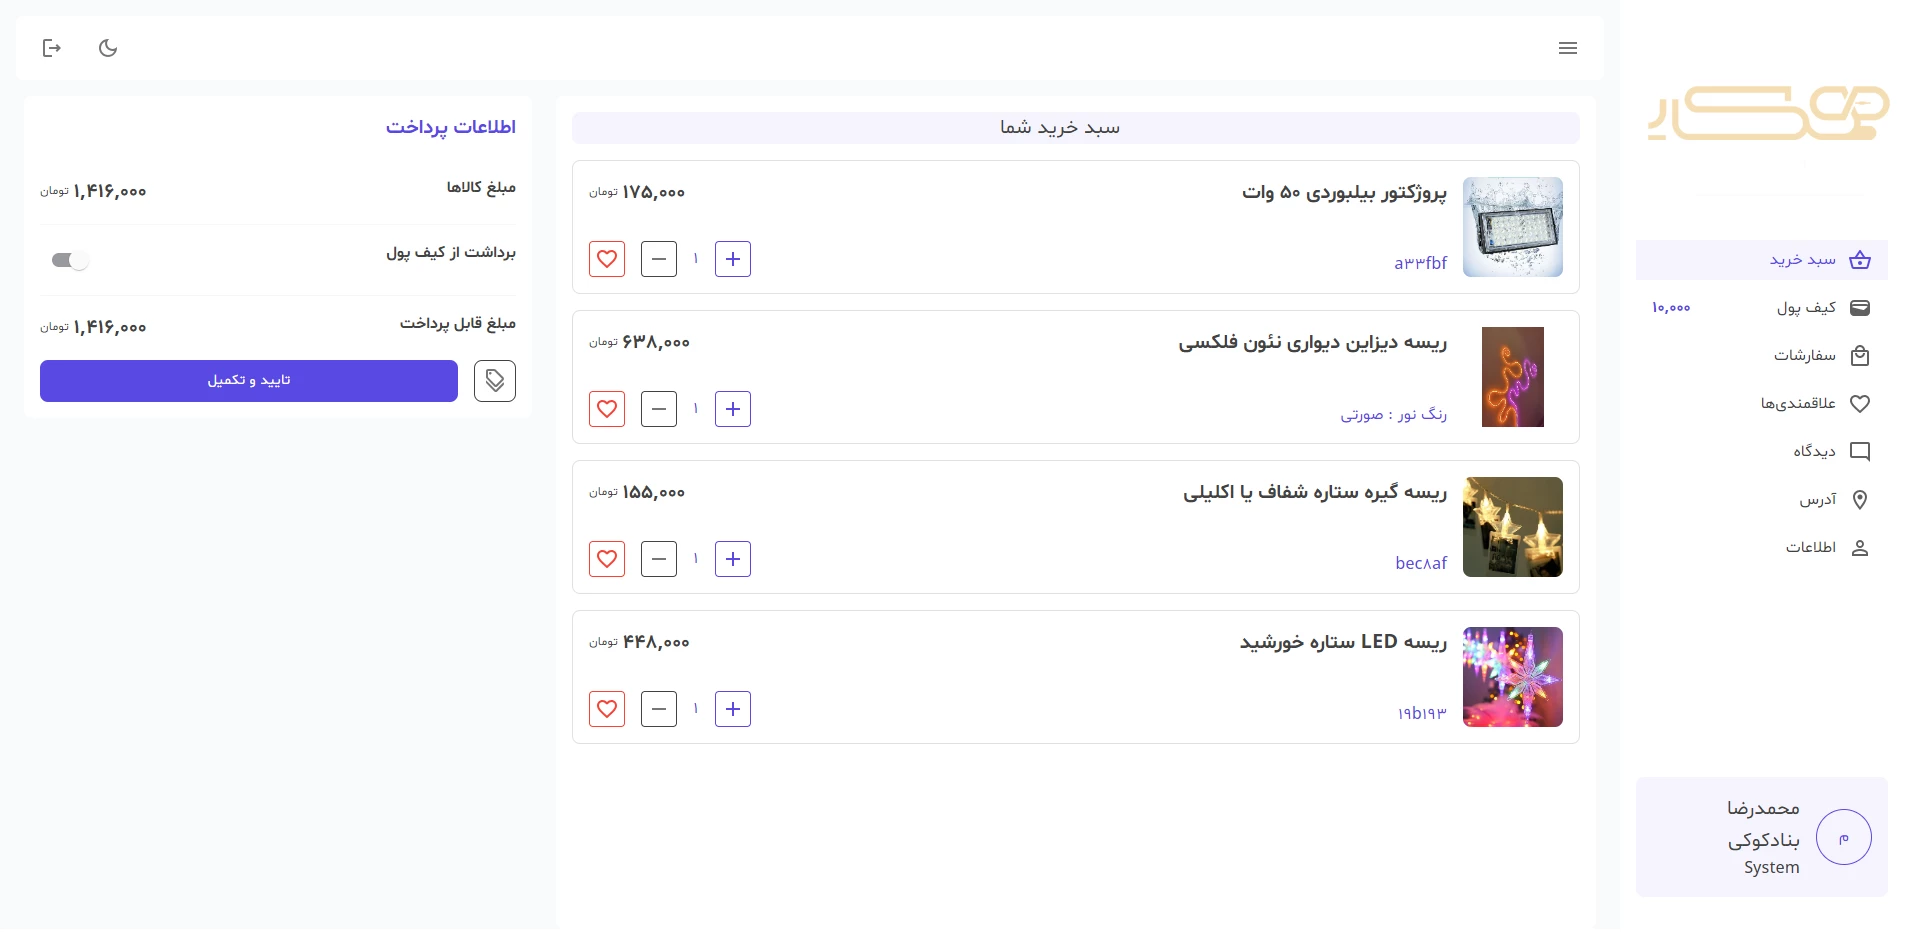Click the اطلاعات پرداخت heading
Screen dimensions: 1920x945
click(451, 127)
